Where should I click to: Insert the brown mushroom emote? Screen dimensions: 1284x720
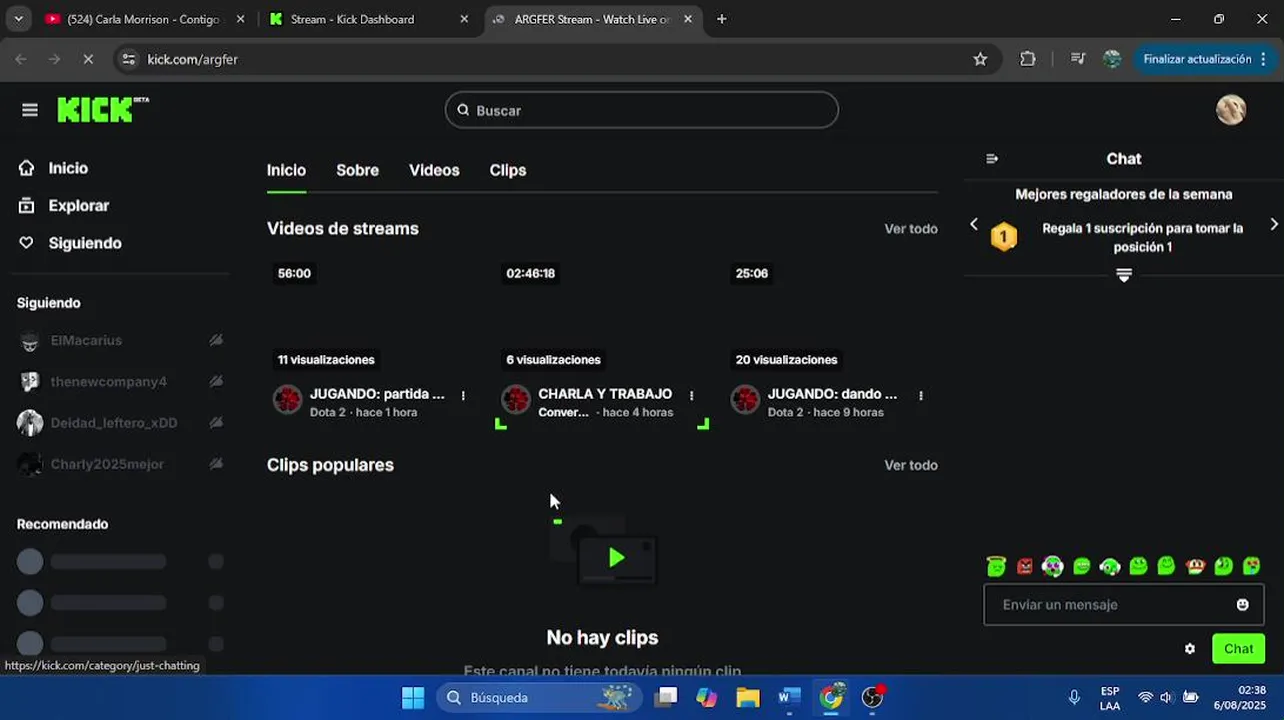[1195, 566]
